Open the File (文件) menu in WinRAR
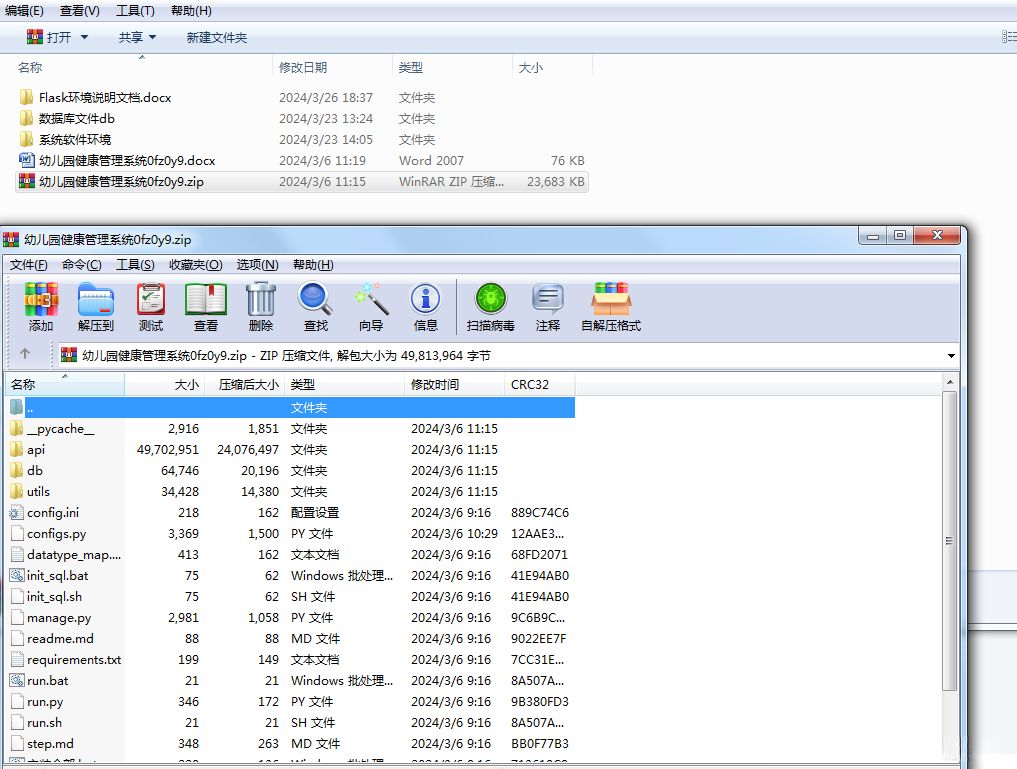 click(x=29, y=265)
